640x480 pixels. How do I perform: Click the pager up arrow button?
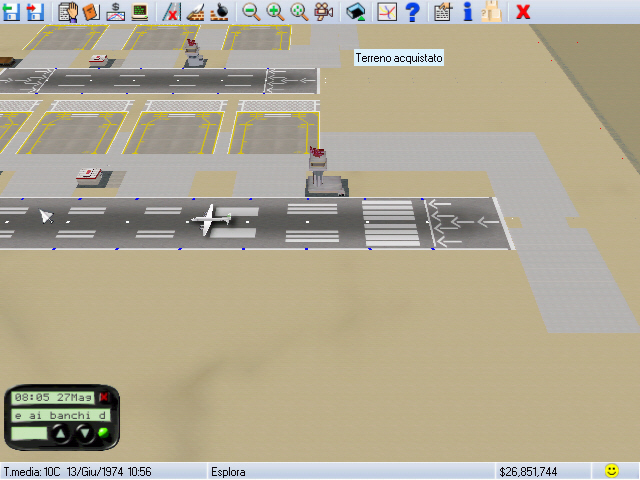[60, 433]
